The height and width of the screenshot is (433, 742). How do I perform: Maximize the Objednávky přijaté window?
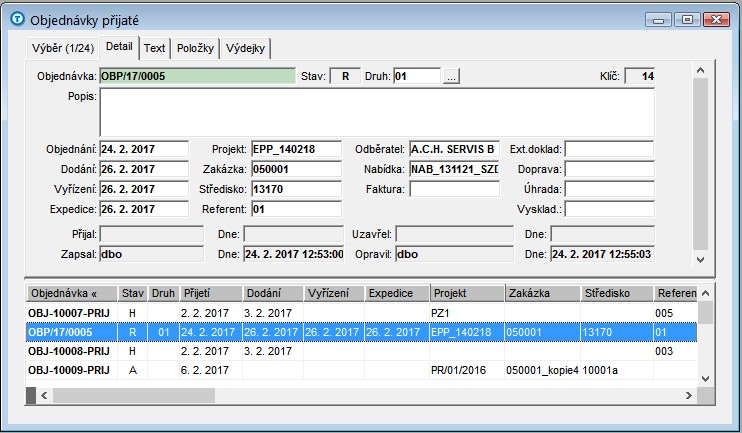point(687,19)
